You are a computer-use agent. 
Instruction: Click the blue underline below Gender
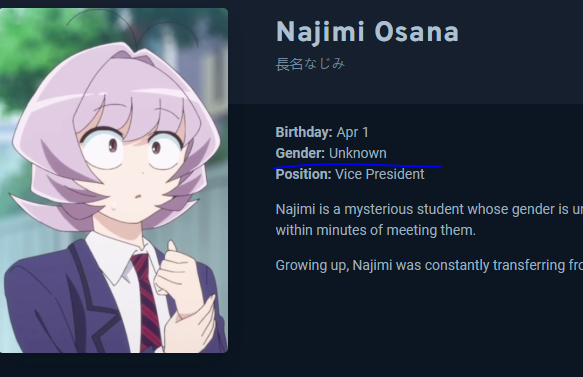pos(358,166)
